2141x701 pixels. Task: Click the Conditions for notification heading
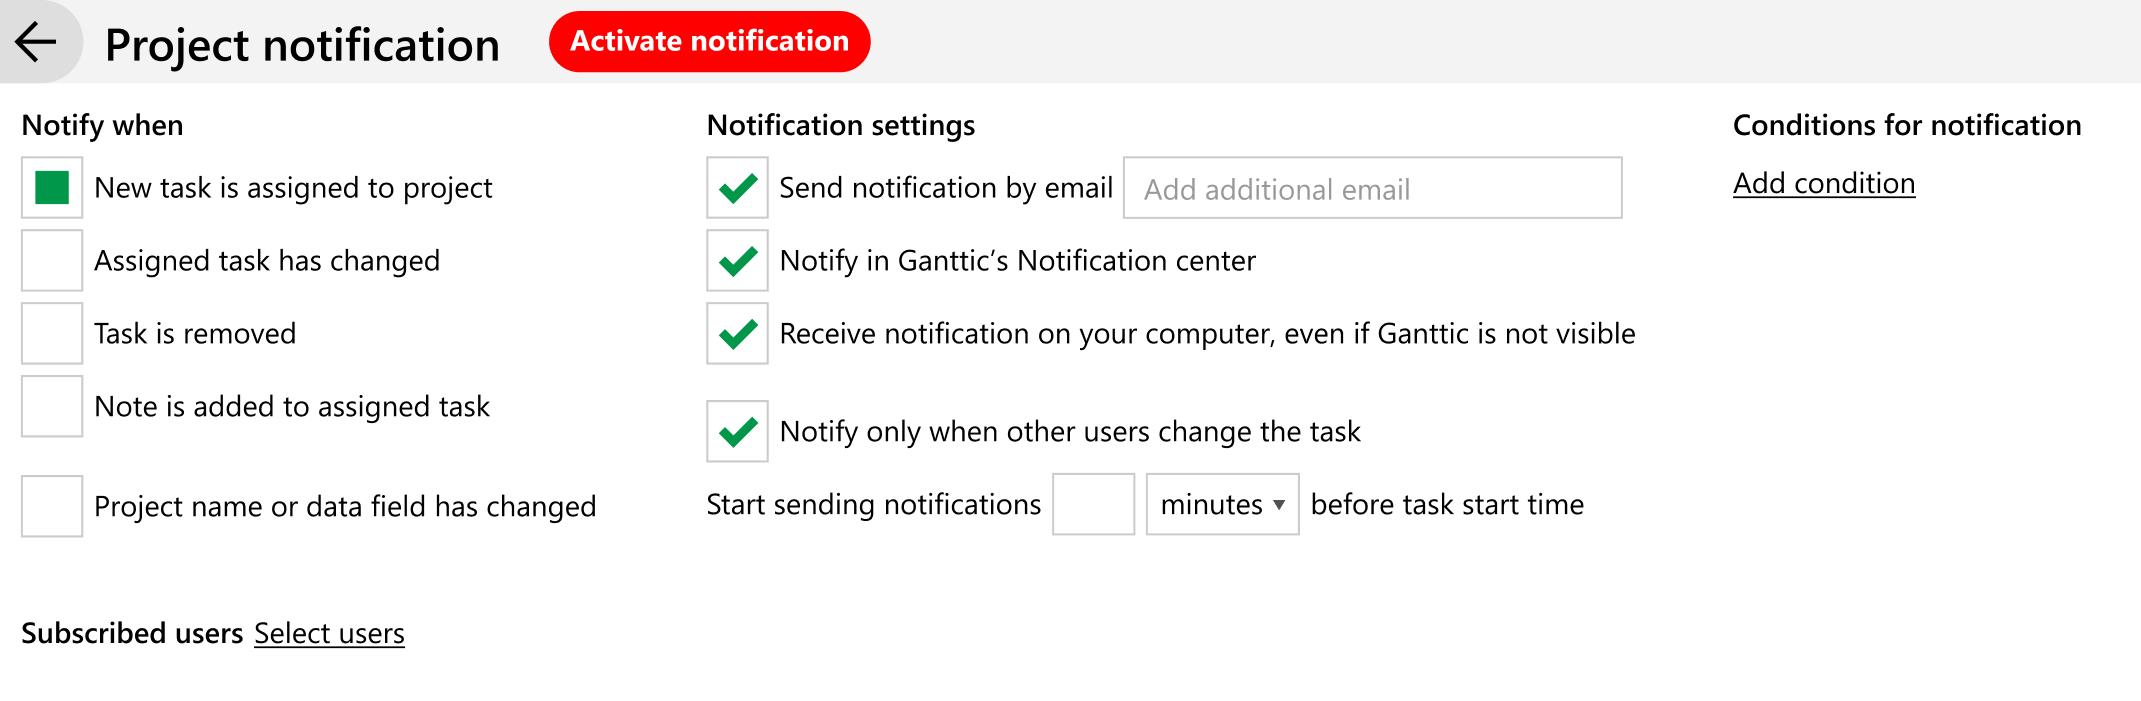pos(1907,124)
